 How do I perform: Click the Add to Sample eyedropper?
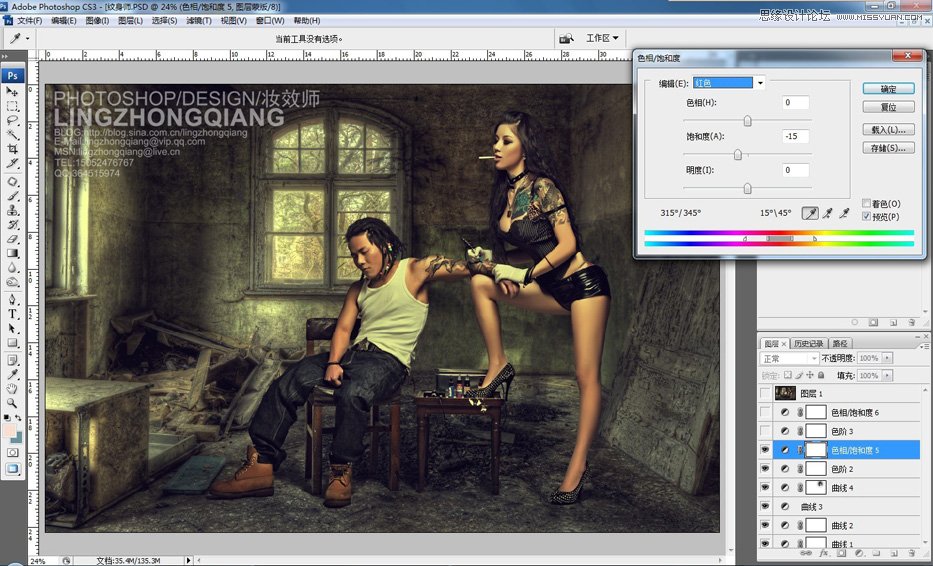point(828,213)
